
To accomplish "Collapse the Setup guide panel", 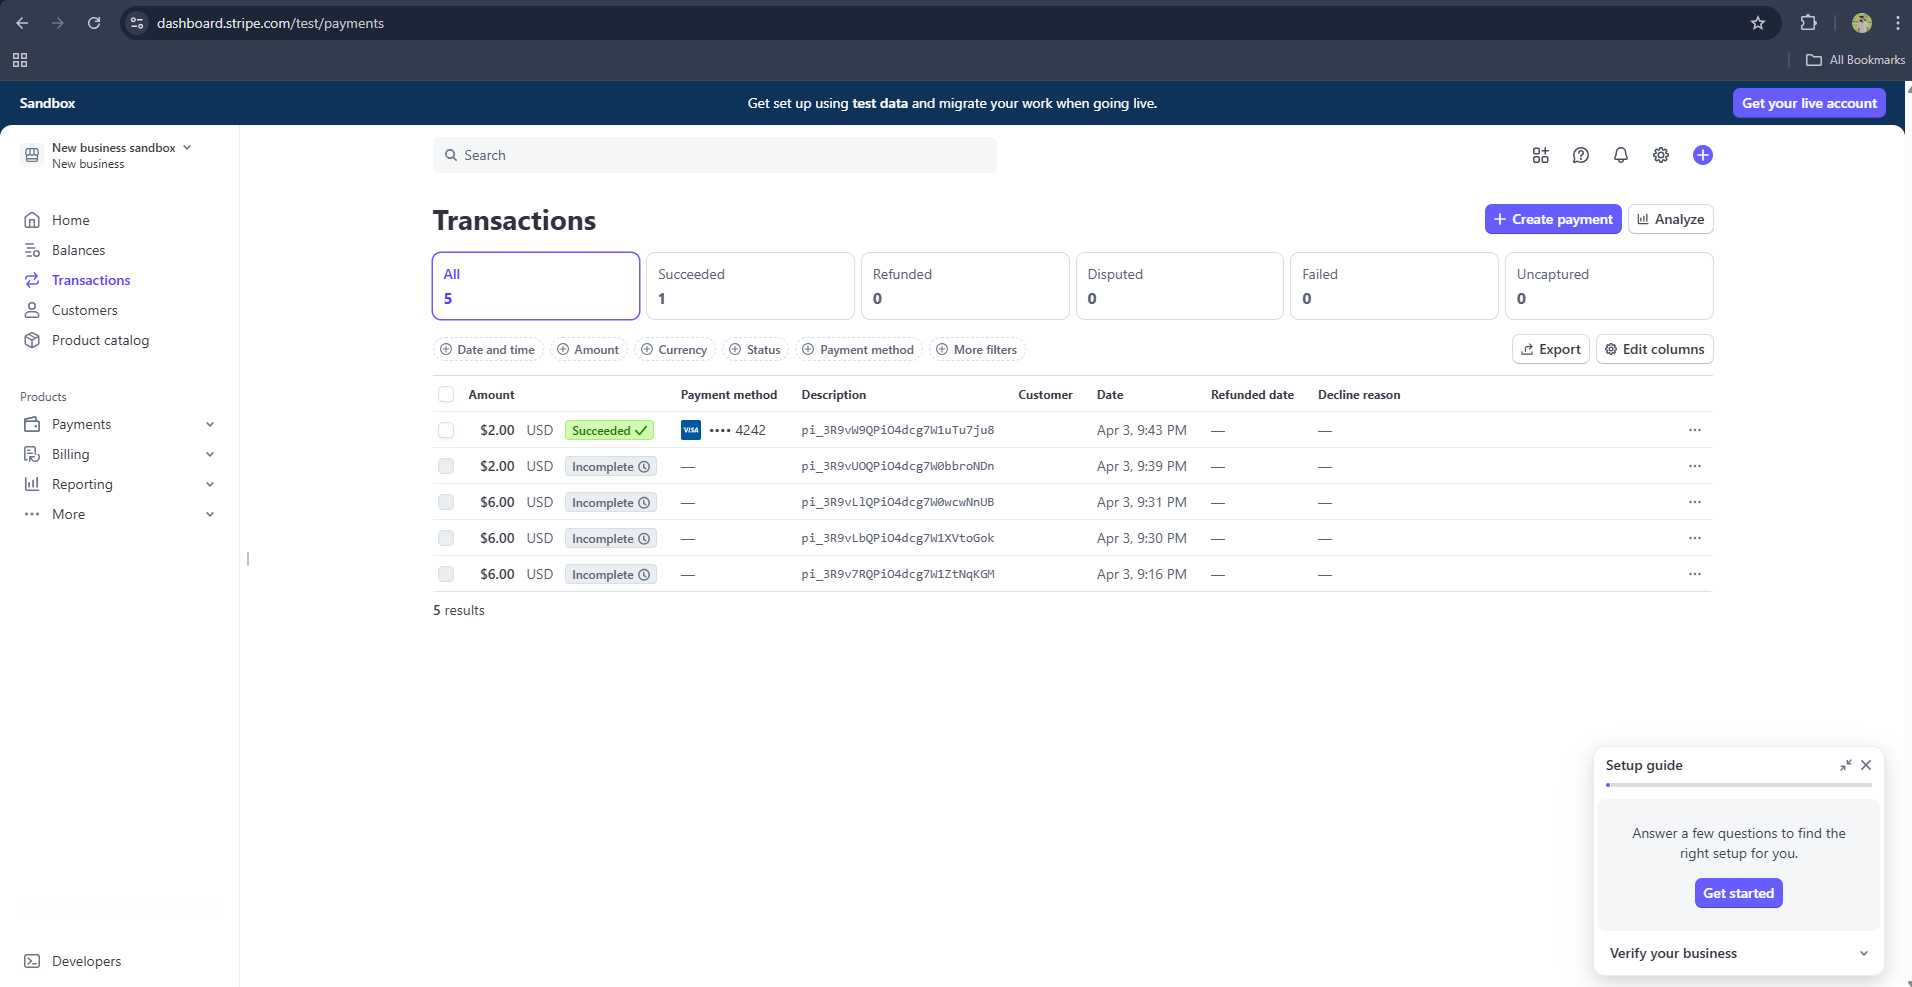I will [1845, 765].
